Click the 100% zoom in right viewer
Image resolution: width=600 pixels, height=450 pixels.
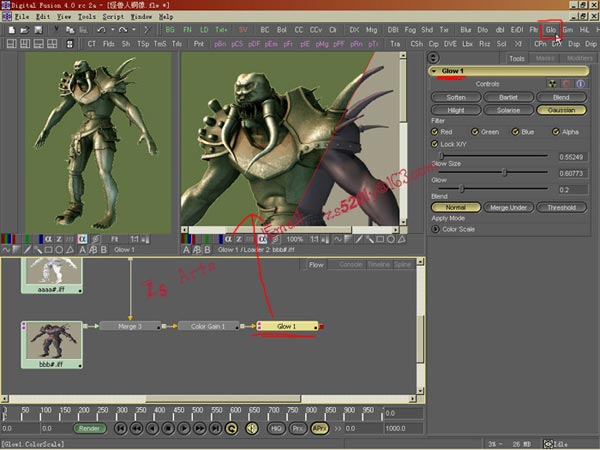pyautogui.click(x=294, y=239)
